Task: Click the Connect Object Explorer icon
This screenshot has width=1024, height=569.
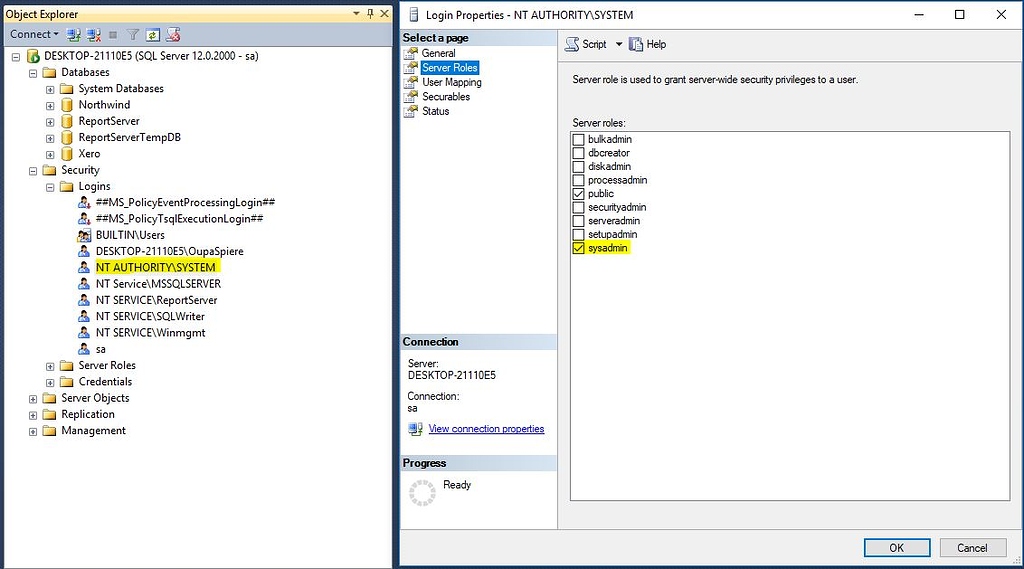Action: click(74, 34)
